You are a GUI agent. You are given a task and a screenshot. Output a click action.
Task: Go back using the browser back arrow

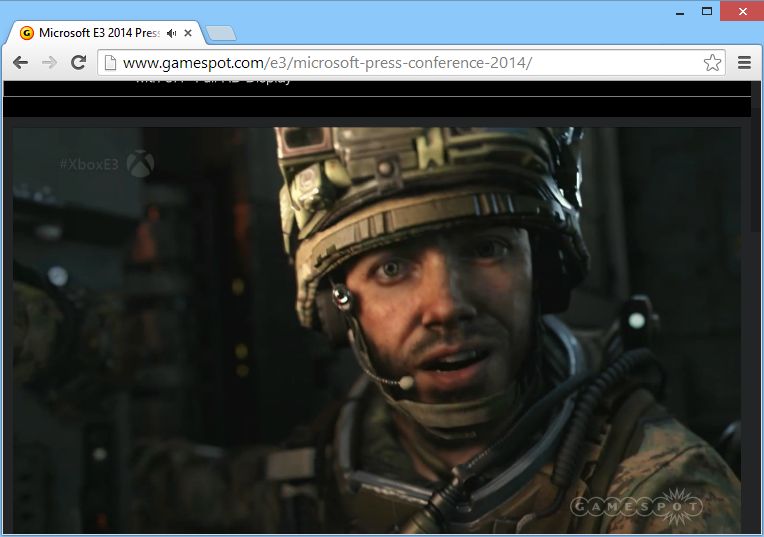click(20, 62)
